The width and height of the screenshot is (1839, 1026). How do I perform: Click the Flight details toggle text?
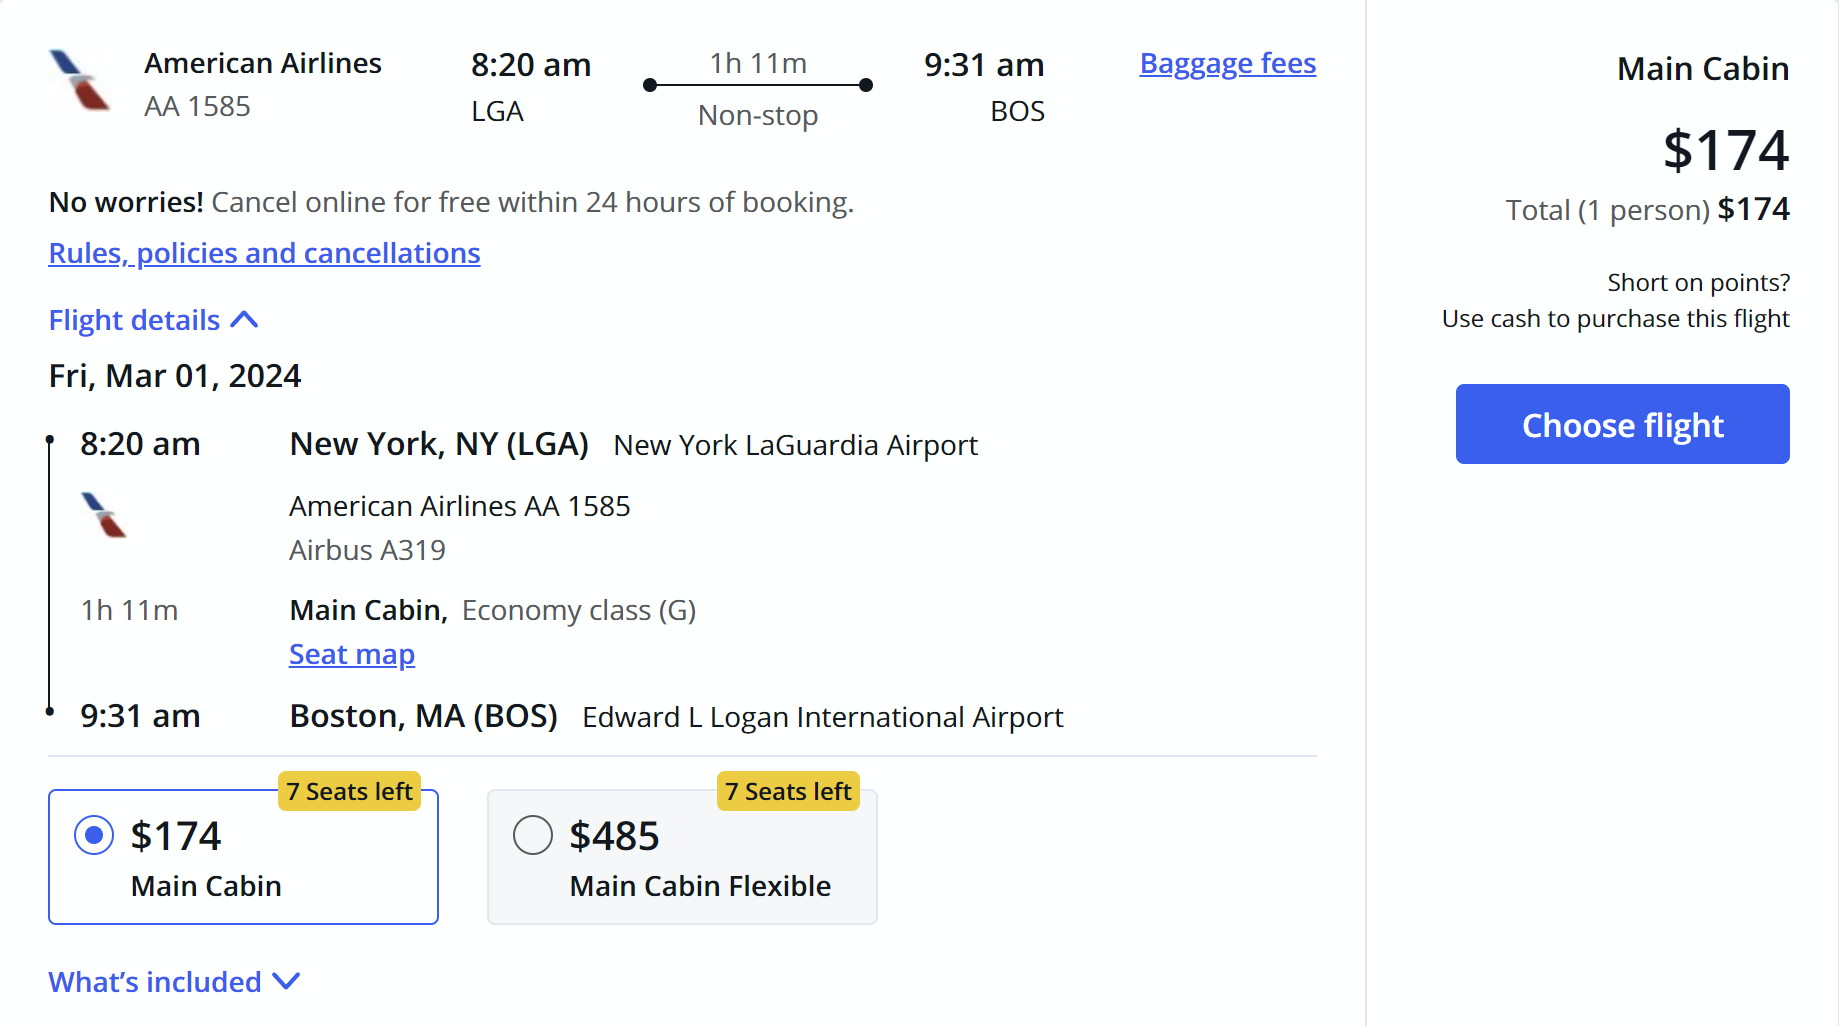click(x=135, y=320)
